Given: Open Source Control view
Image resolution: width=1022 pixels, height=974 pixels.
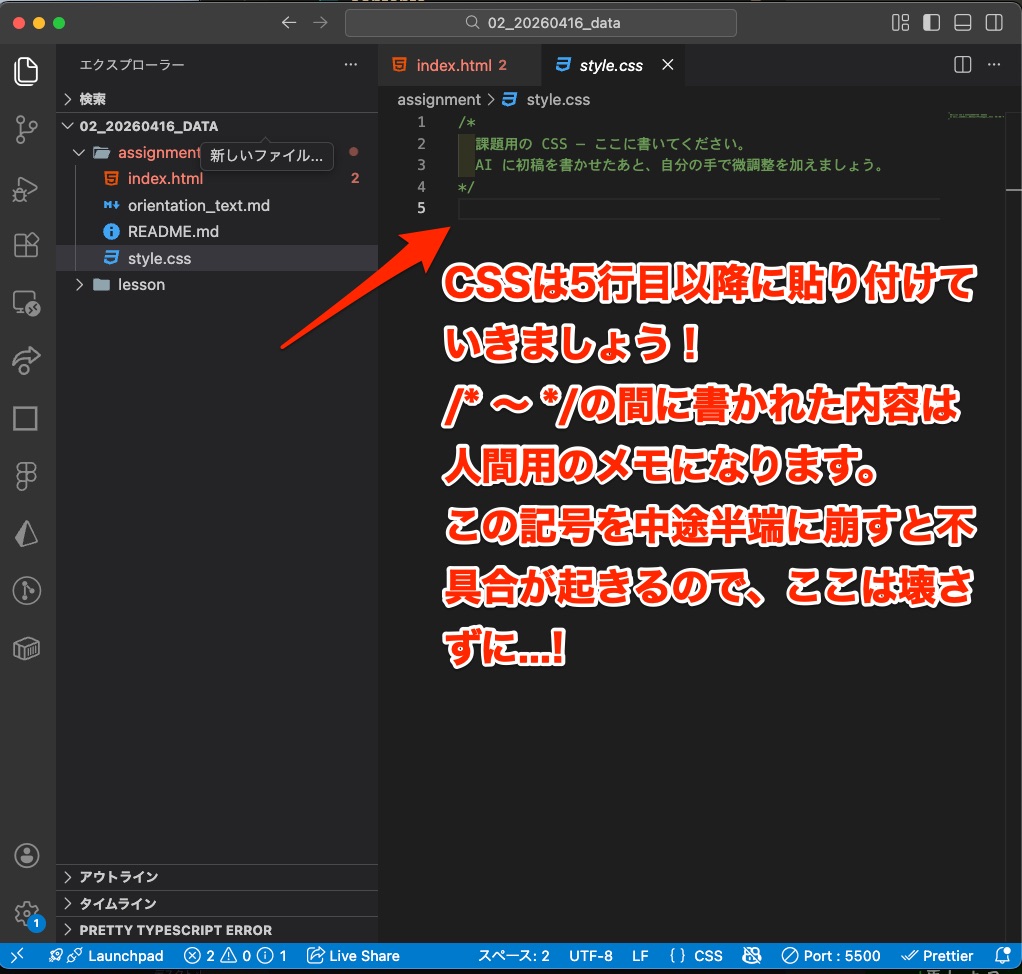Looking at the screenshot, I should click(26, 129).
